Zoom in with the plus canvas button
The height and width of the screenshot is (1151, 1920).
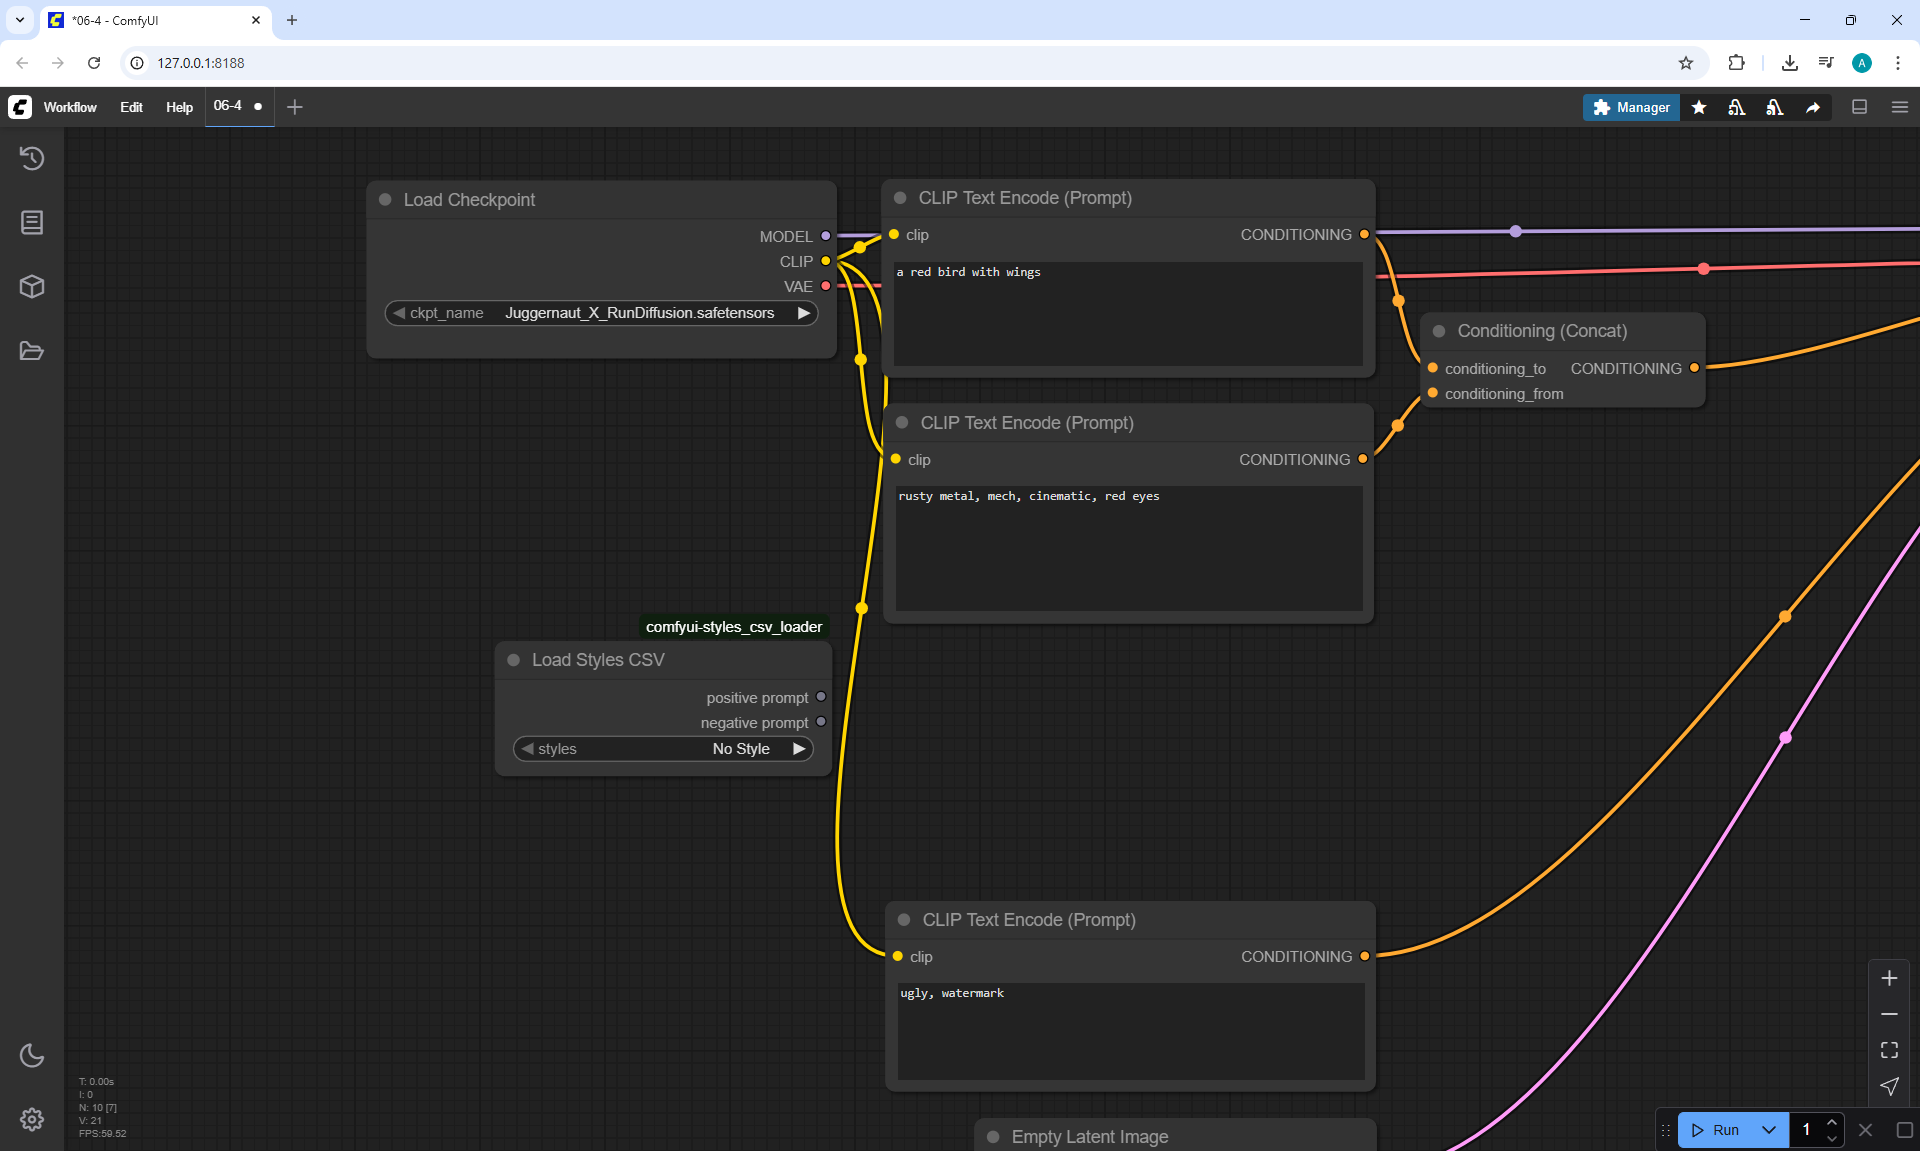1889,978
